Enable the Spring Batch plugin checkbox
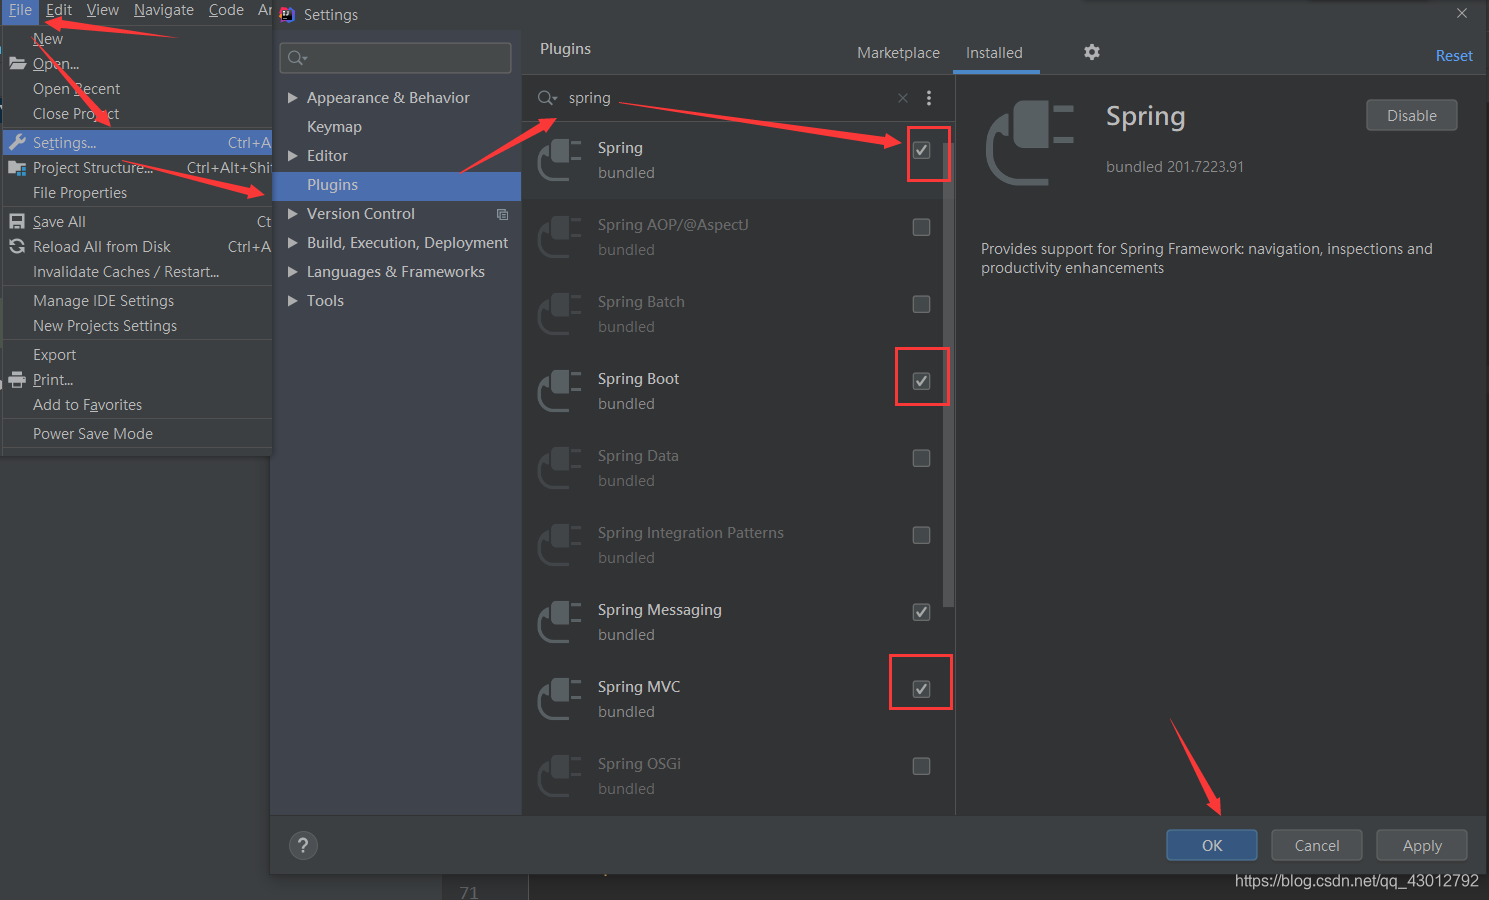The height and width of the screenshot is (900, 1489). point(922,304)
